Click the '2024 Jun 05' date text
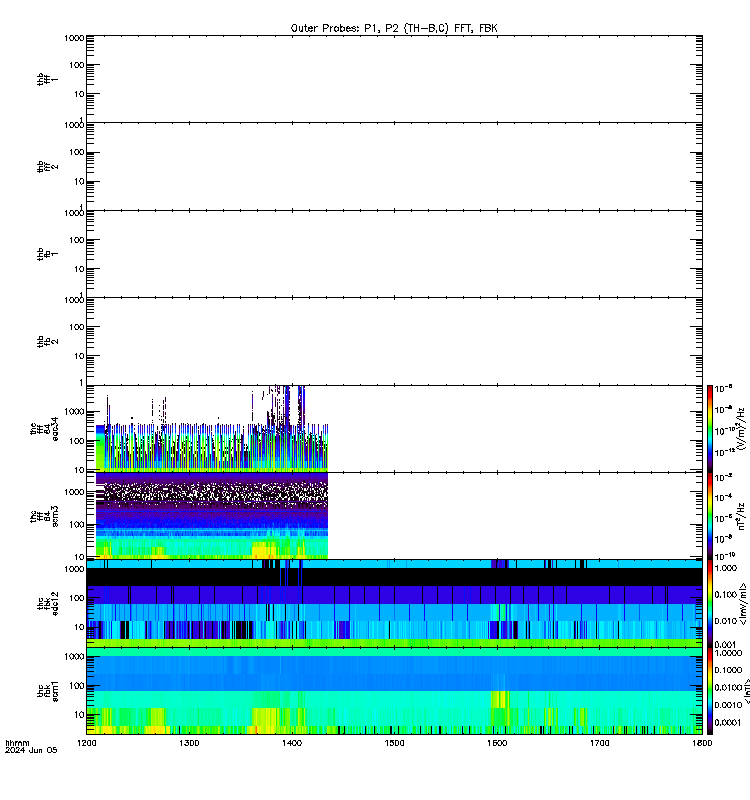Image resolution: width=750 pixels, height=800 pixels. click(31, 751)
